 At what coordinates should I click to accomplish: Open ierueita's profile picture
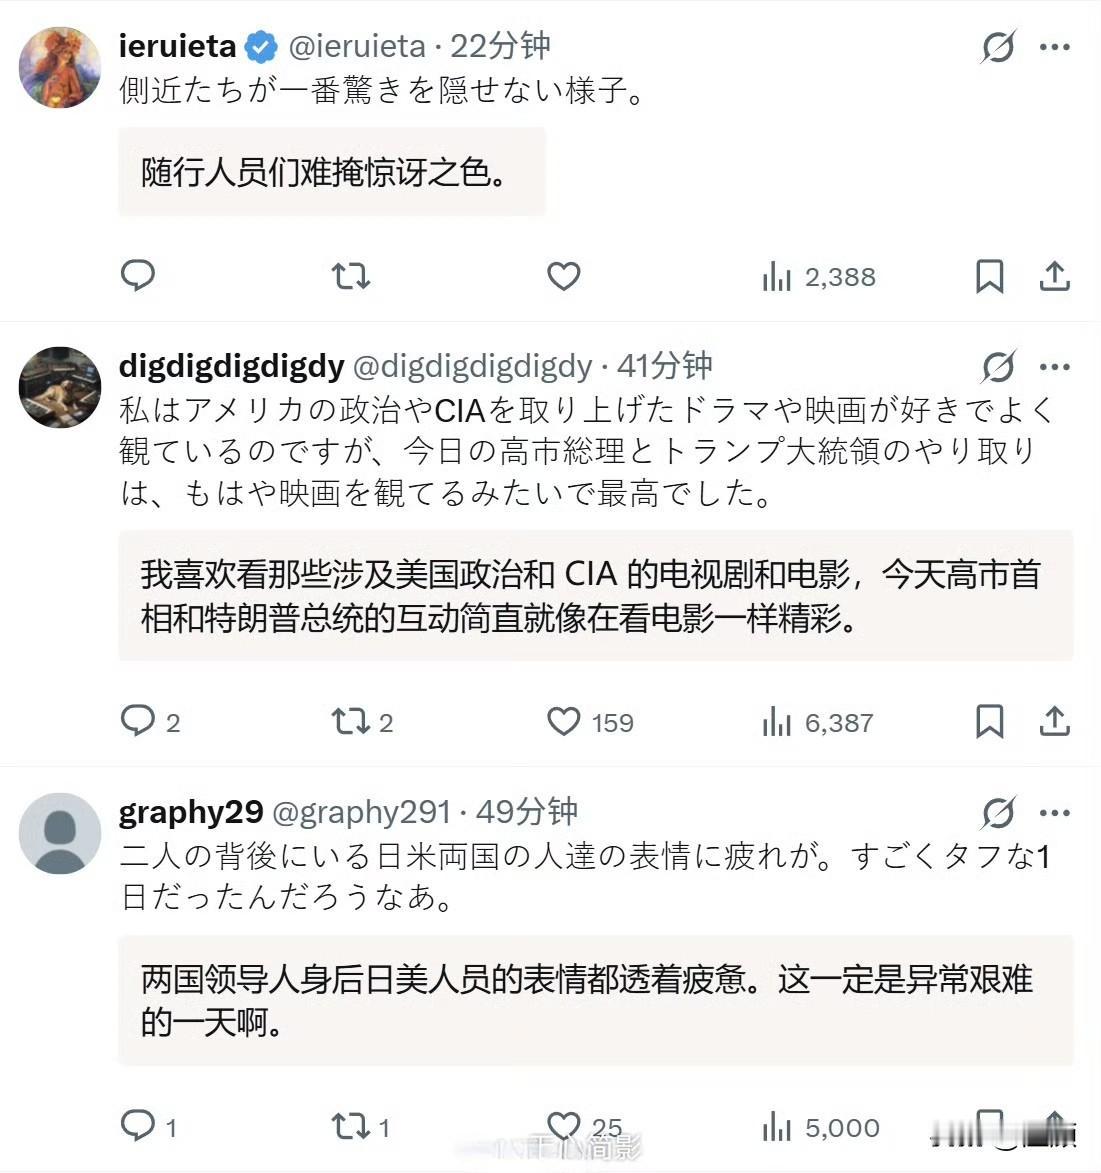60,68
